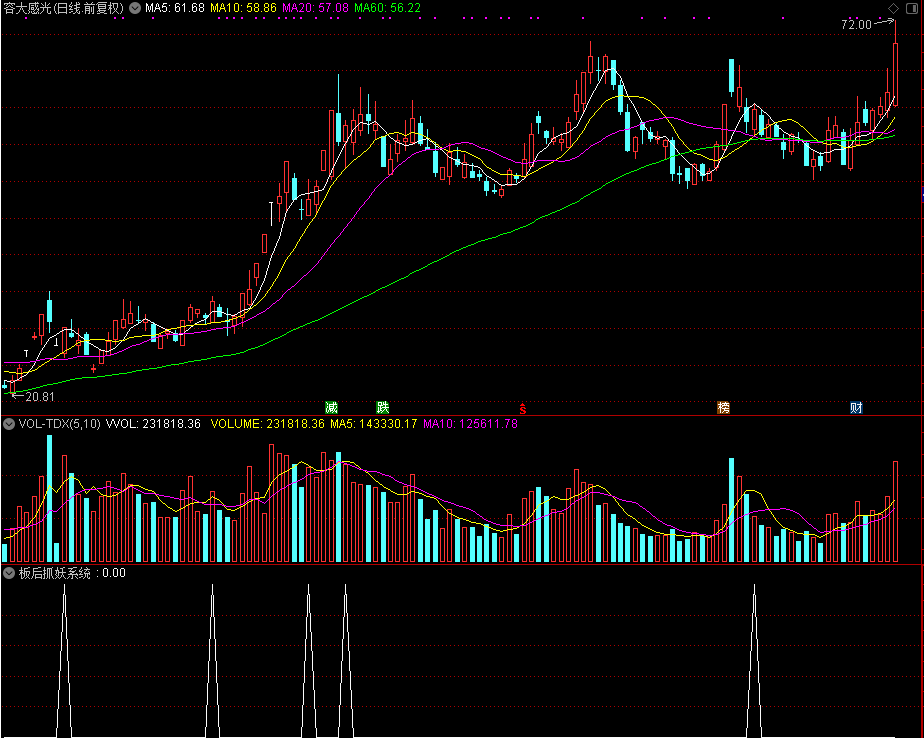Click the latest red volume bar
The width and height of the screenshot is (924, 738).
point(896,512)
